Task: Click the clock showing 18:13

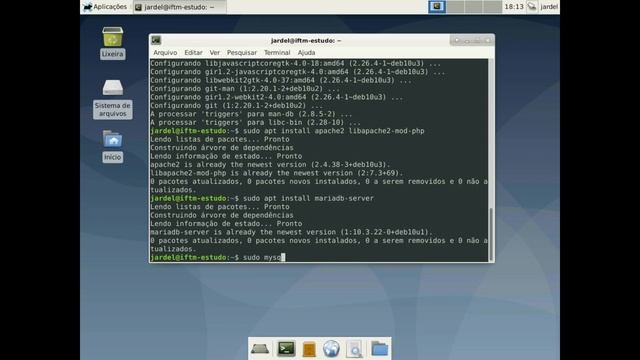Action: (x=514, y=7)
